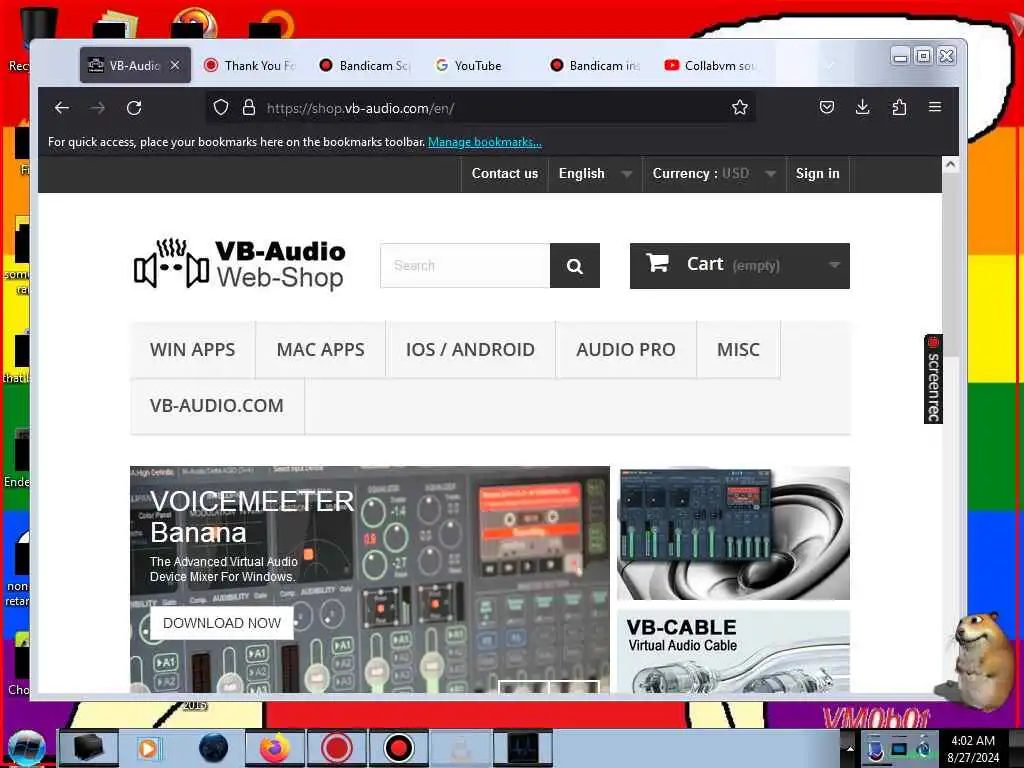Open the tracking protection shield icon

click(x=221, y=108)
